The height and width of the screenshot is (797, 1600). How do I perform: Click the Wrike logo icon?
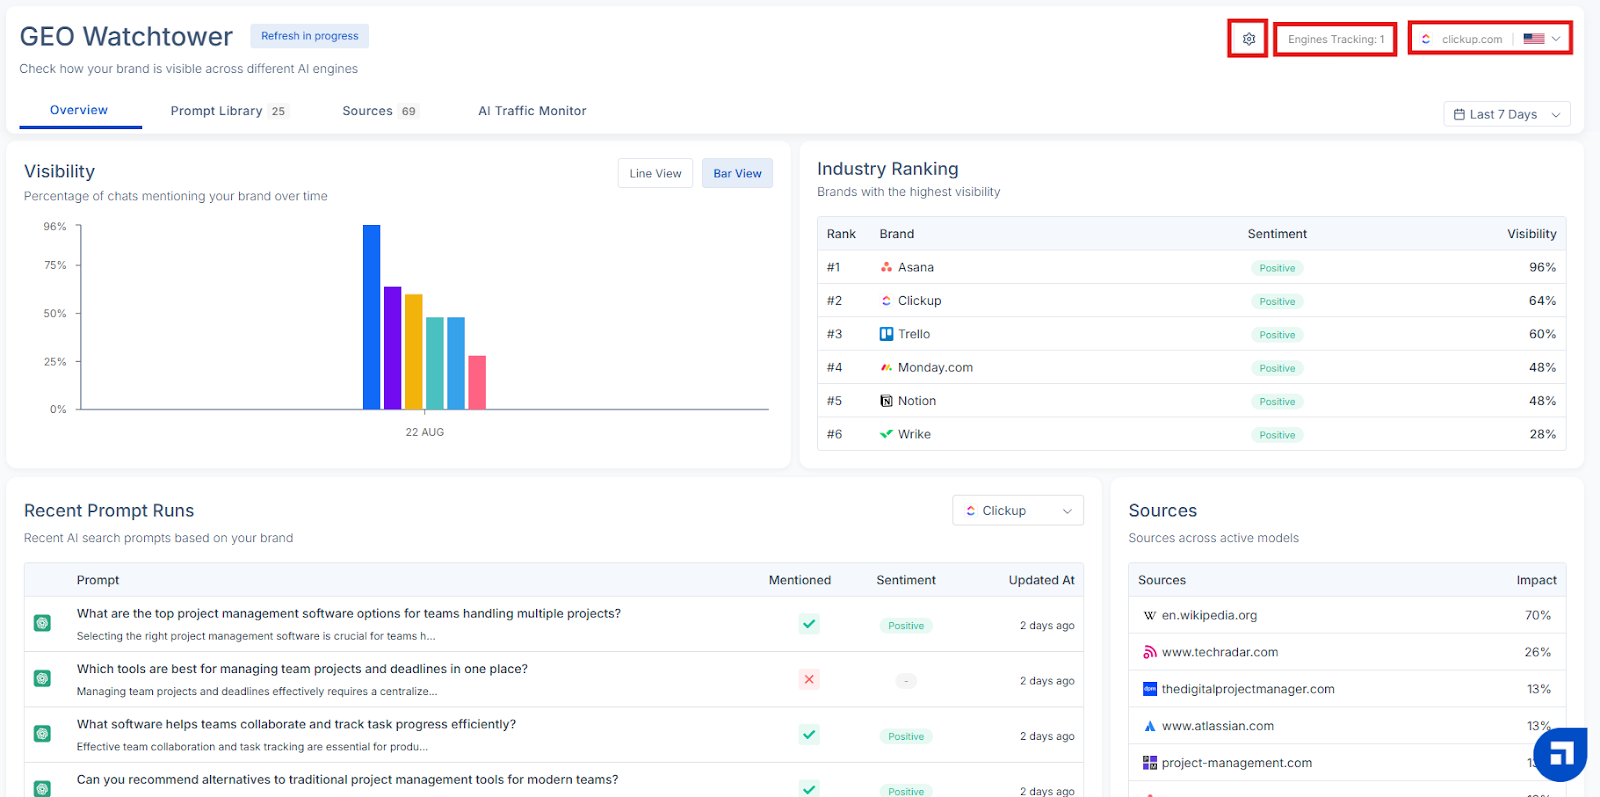tap(886, 434)
